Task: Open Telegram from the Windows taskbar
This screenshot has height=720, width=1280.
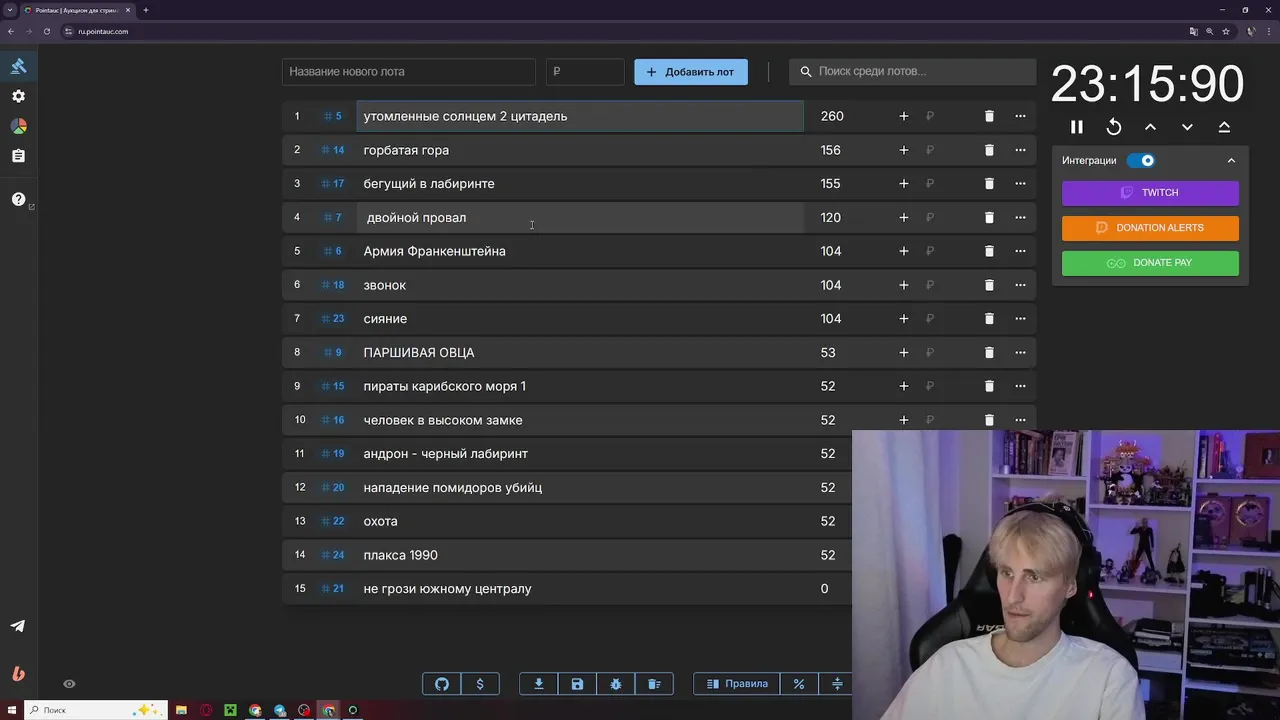Action: pyautogui.click(x=280, y=710)
